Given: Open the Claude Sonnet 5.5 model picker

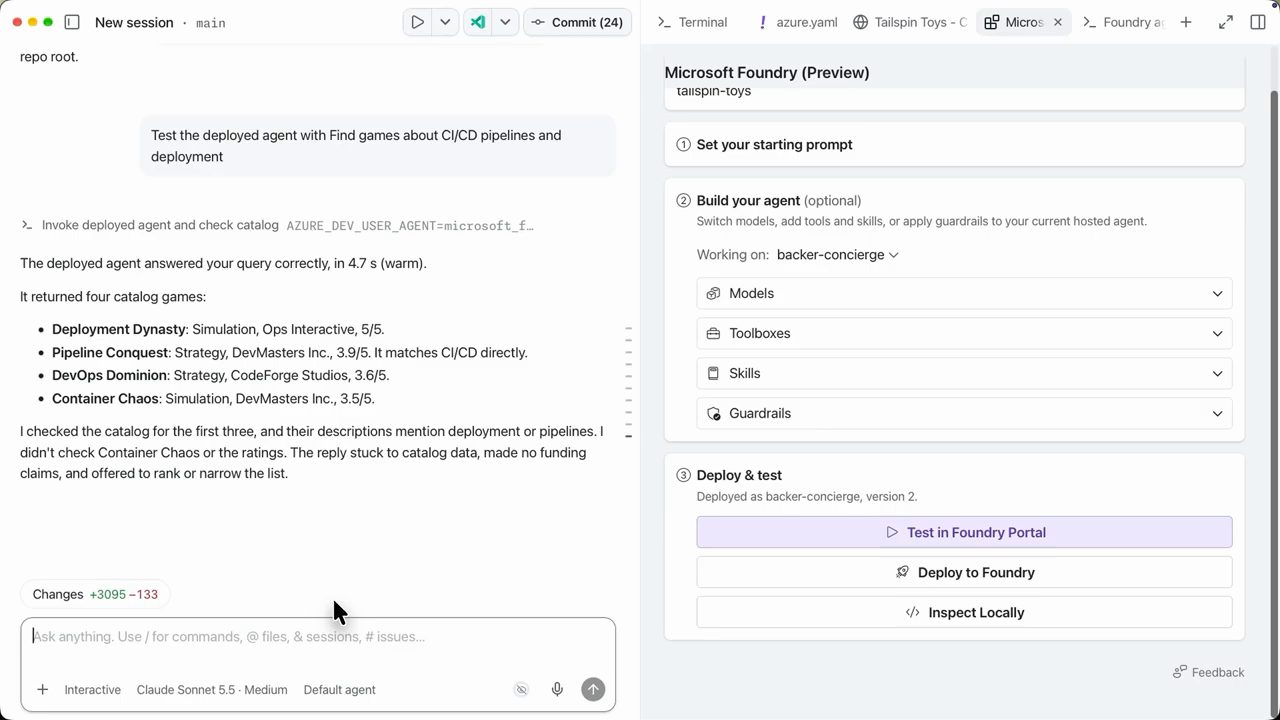Looking at the screenshot, I should click(x=212, y=690).
